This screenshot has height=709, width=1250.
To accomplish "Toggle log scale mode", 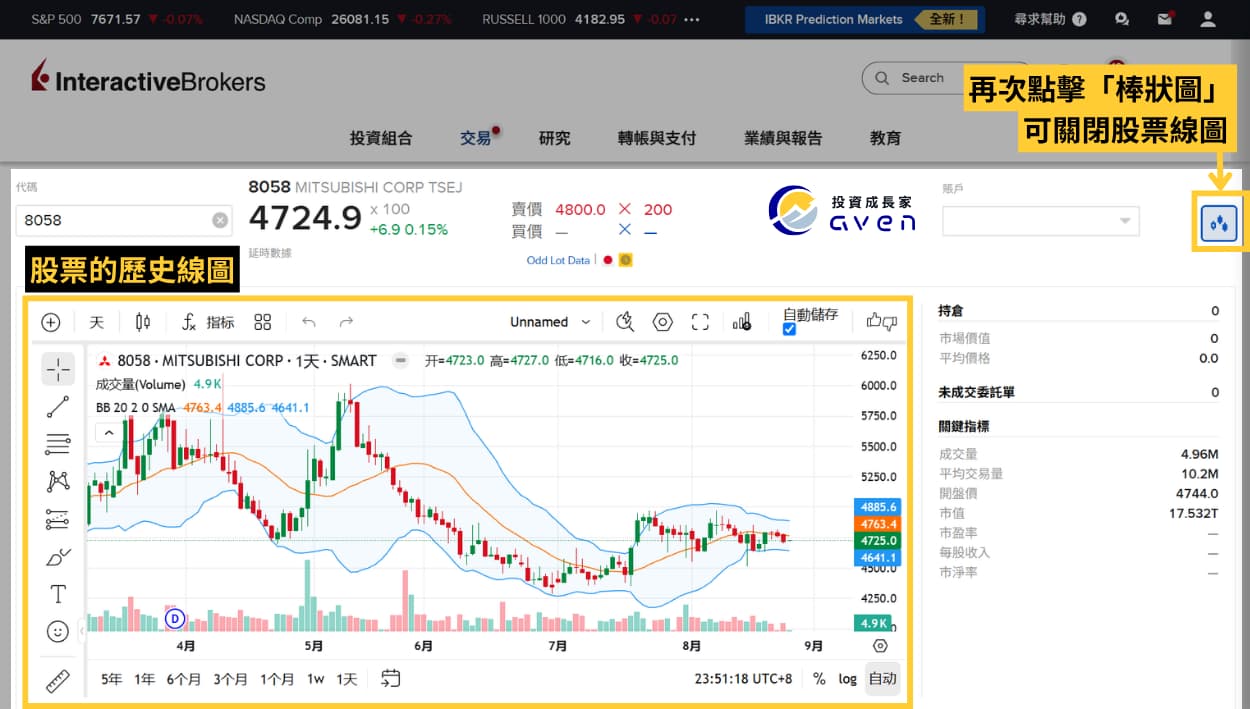I will [x=848, y=678].
